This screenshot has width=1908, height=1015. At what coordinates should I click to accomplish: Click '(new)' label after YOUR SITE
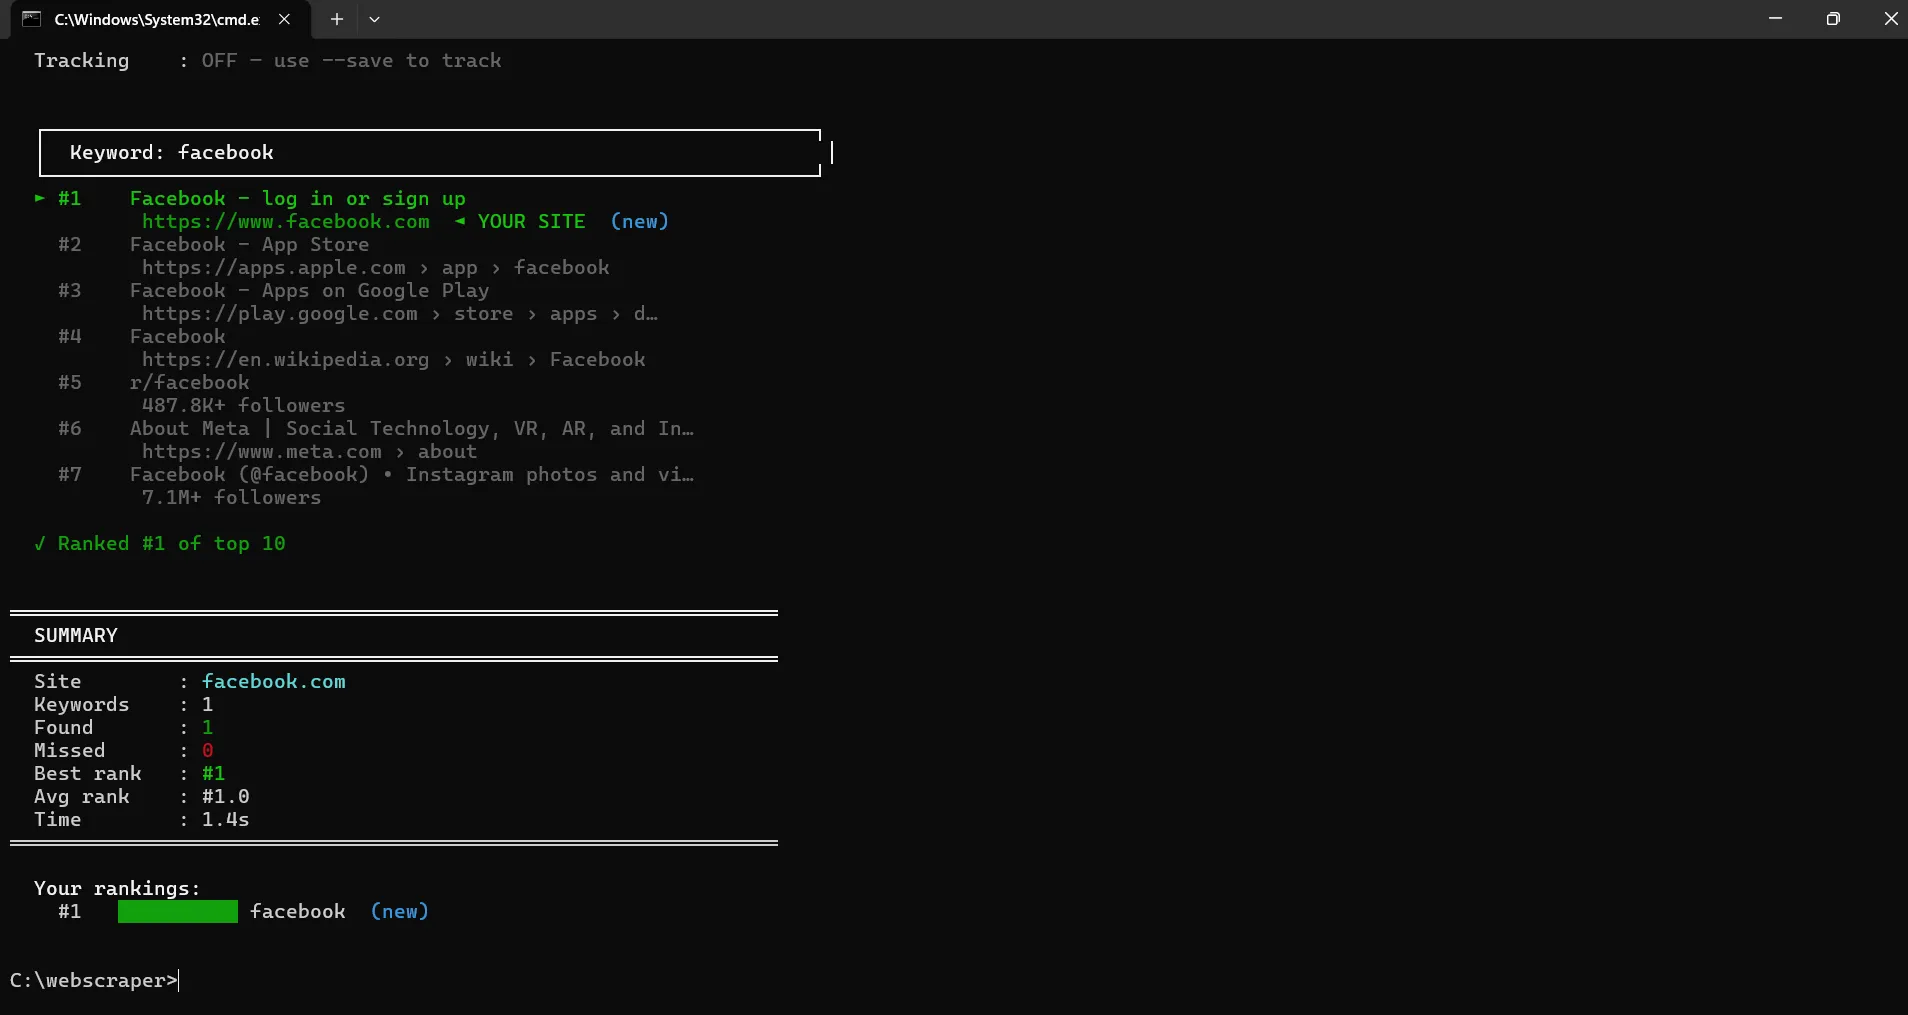[x=639, y=222]
